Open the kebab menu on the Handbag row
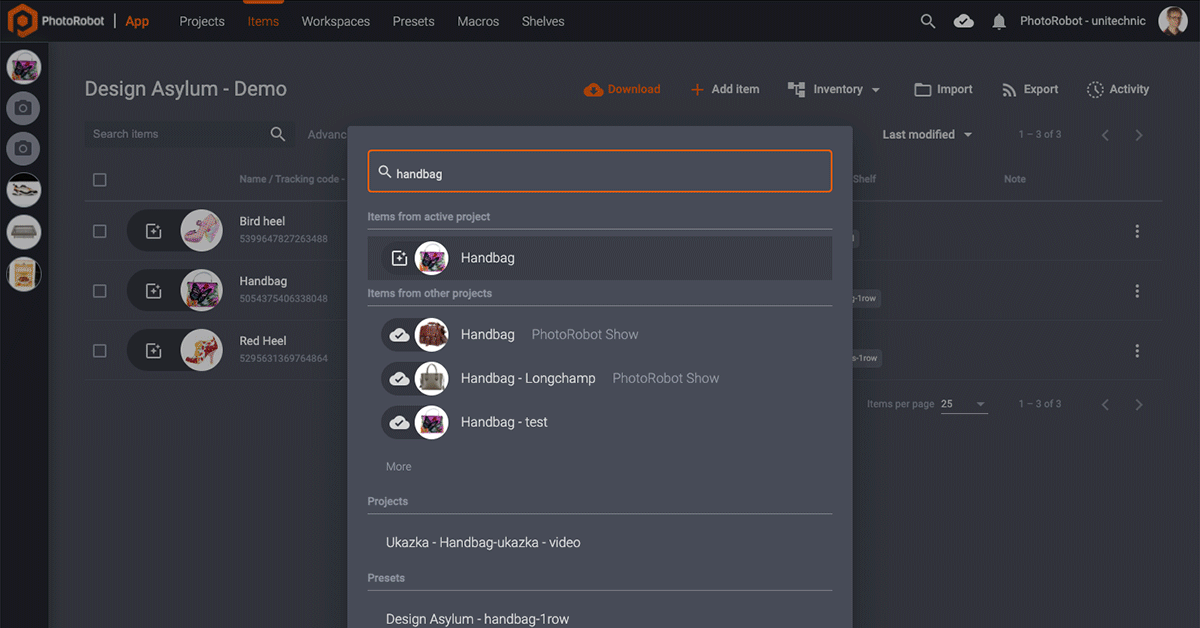The width and height of the screenshot is (1200, 628). click(x=1137, y=291)
